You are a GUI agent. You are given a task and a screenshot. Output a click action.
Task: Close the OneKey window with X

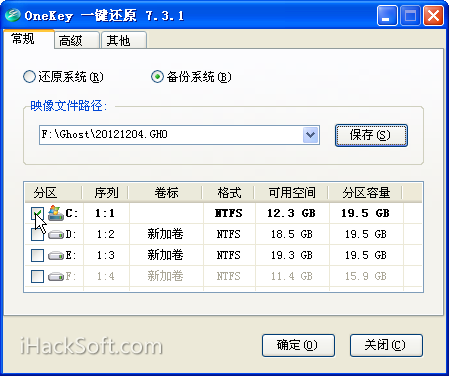click(433, 15)
